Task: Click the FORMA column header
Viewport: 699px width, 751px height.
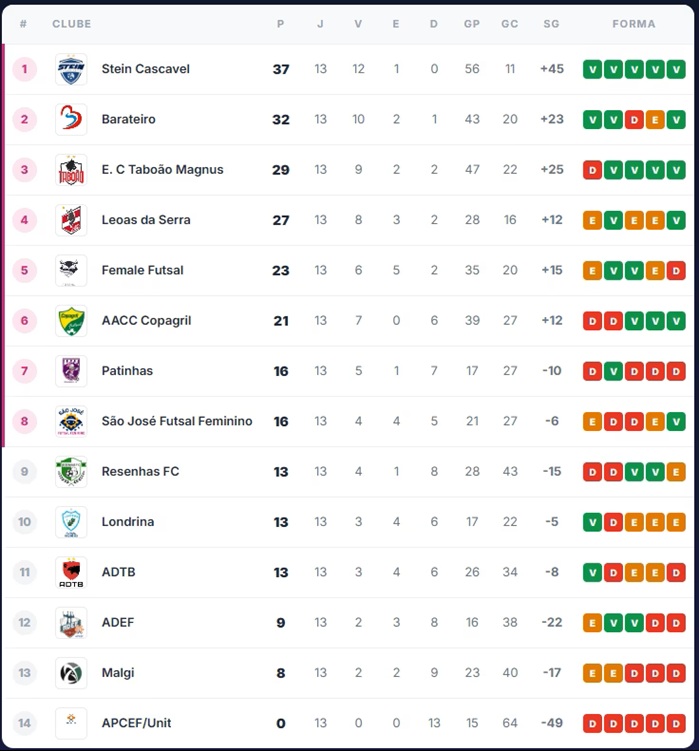Action: point(634,24)
